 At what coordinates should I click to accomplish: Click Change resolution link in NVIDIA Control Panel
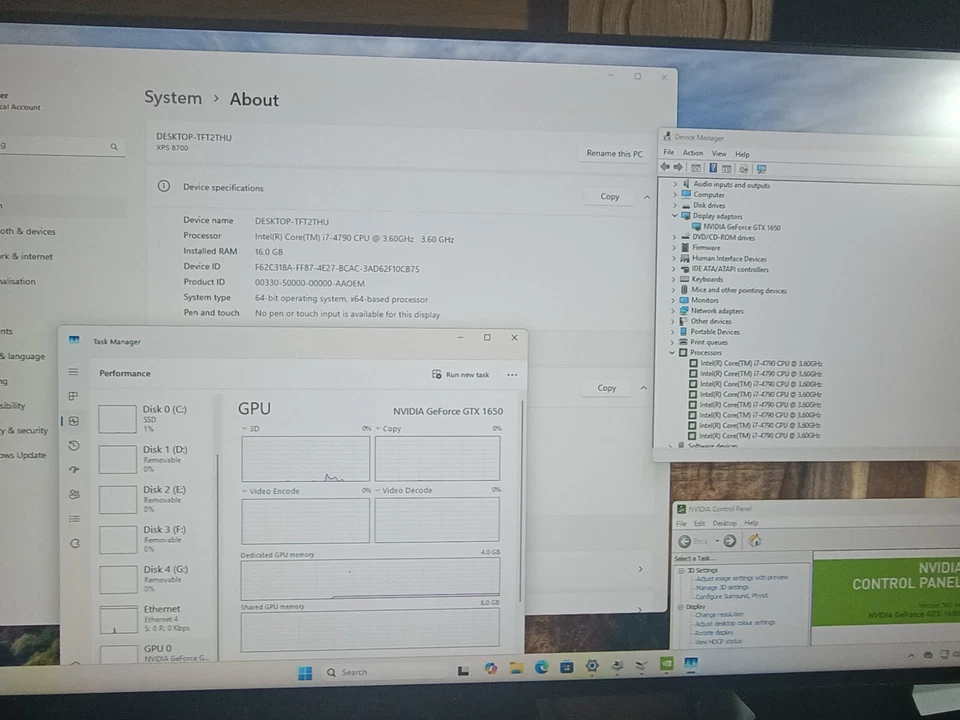pyautogui.click(x=718, y=614)
